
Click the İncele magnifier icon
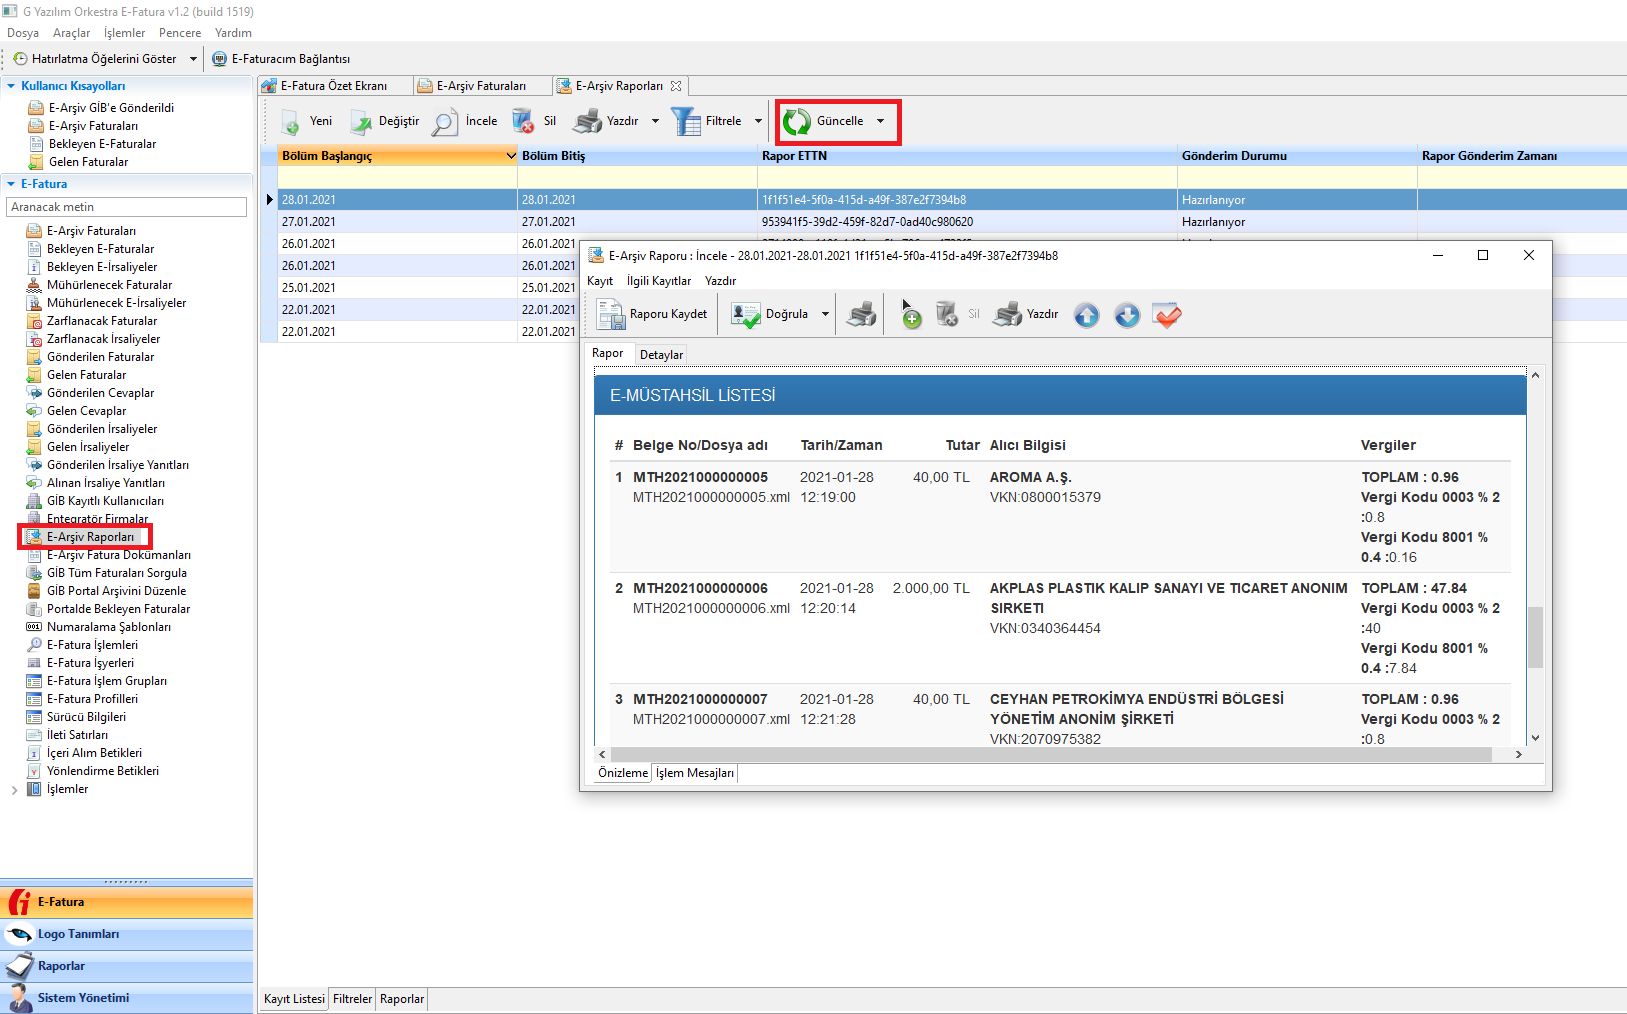445,122
